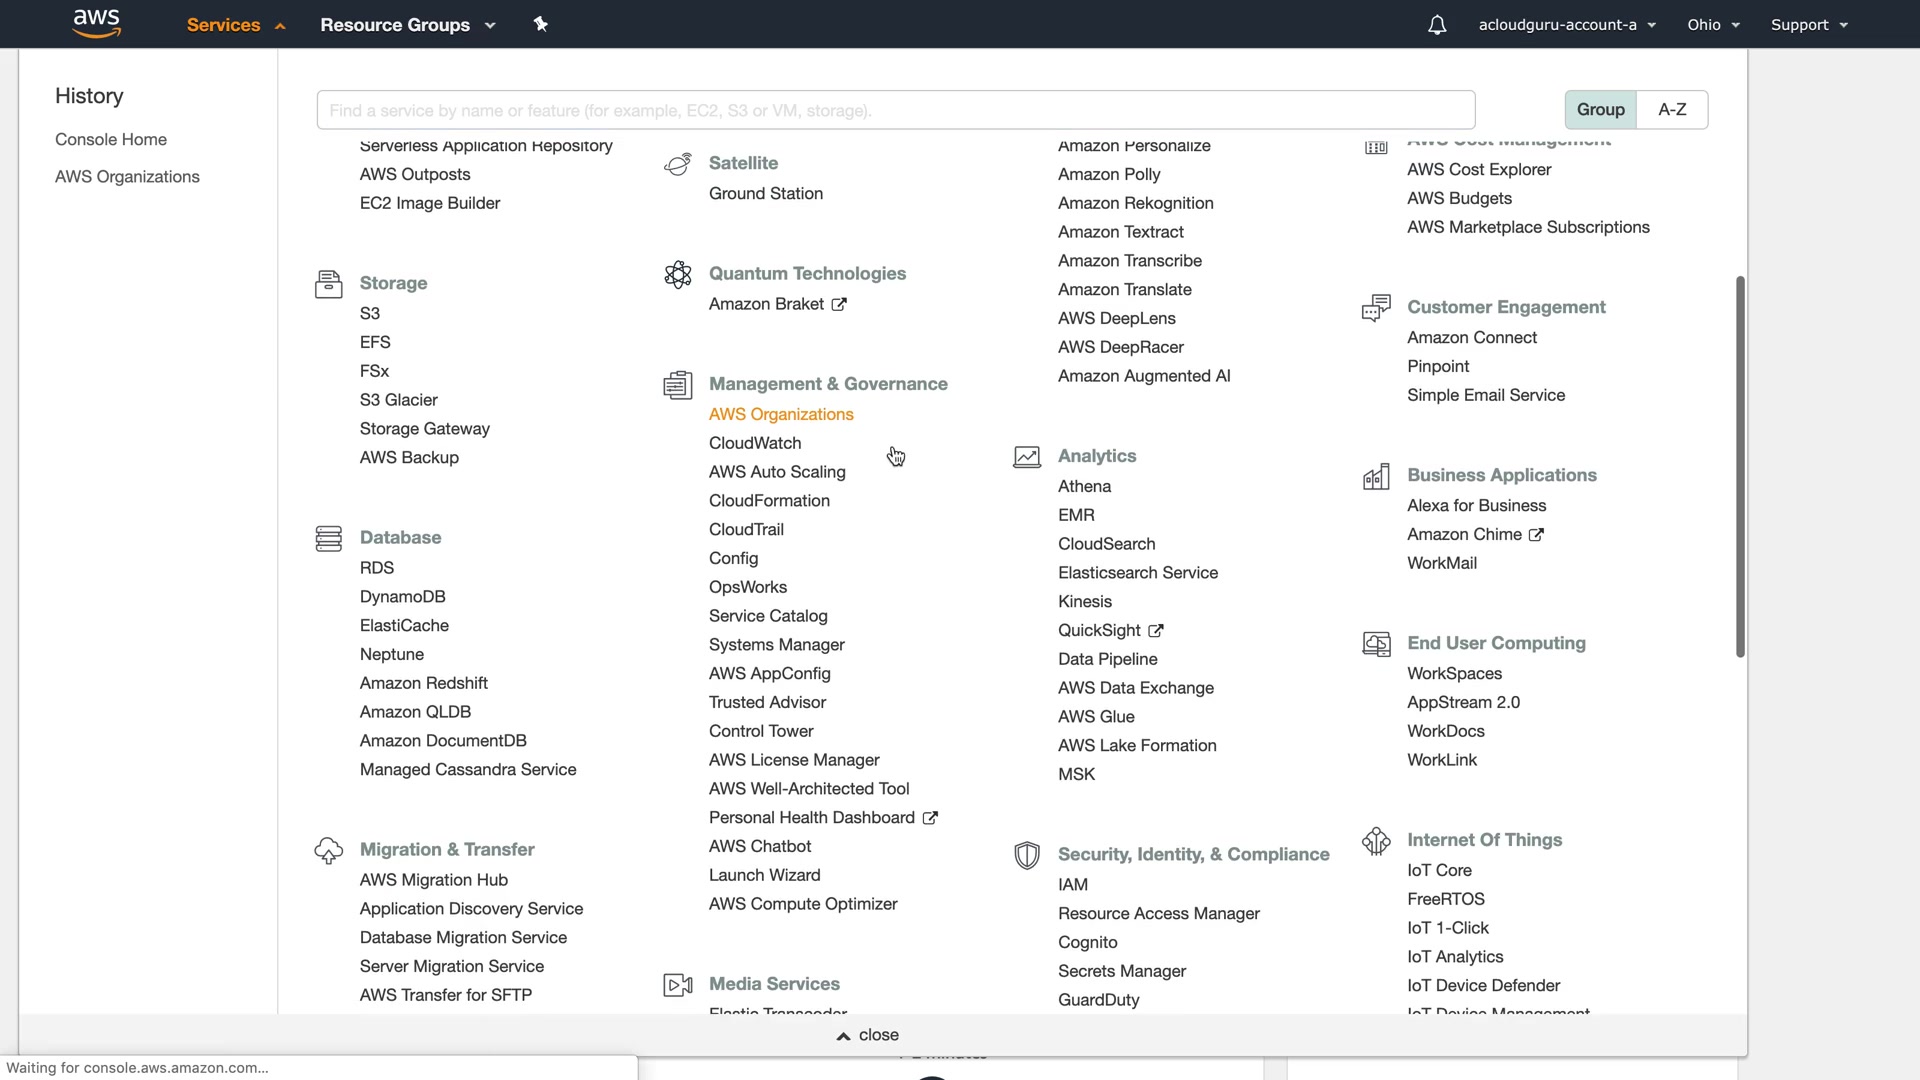Click the Security shield category icon
Viewport: 1920px width, 1080px height.
click(1026, 855)
